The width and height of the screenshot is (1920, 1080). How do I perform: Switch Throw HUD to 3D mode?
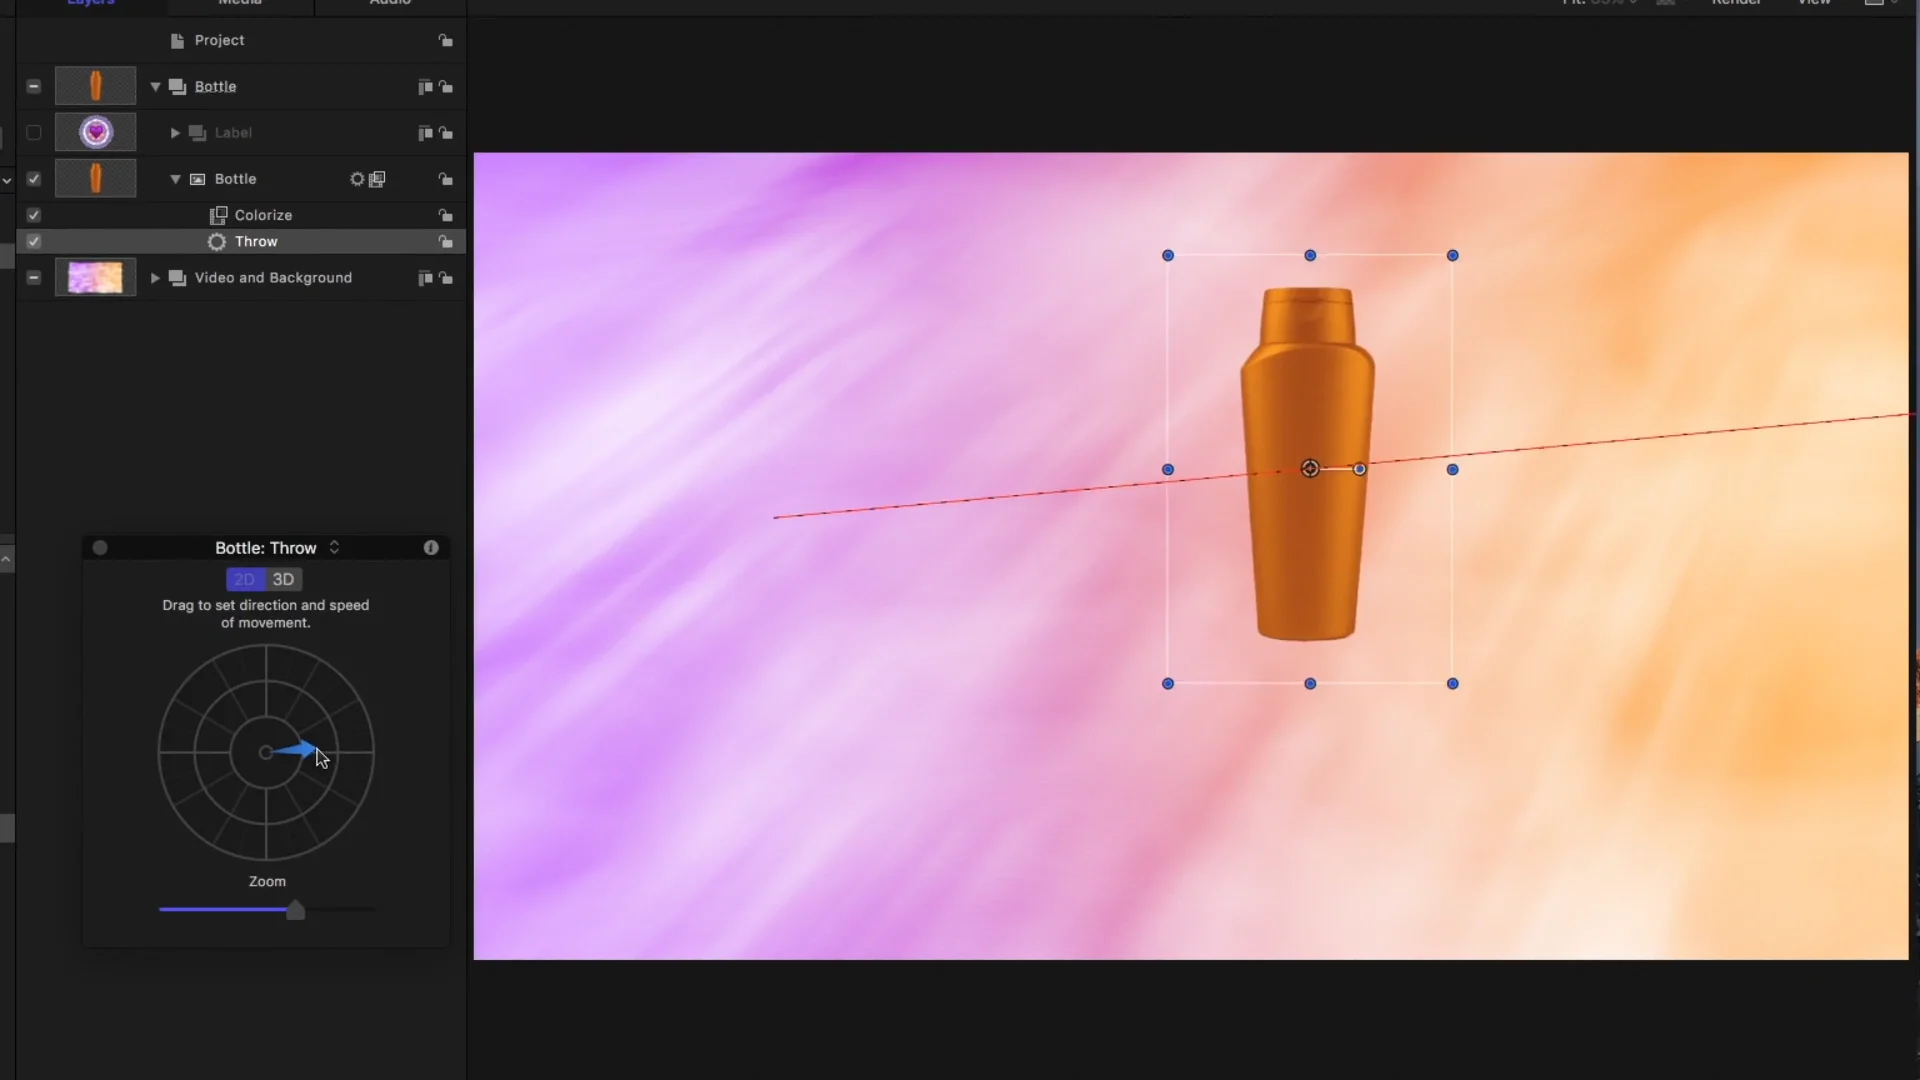click(x=283, y=579)
